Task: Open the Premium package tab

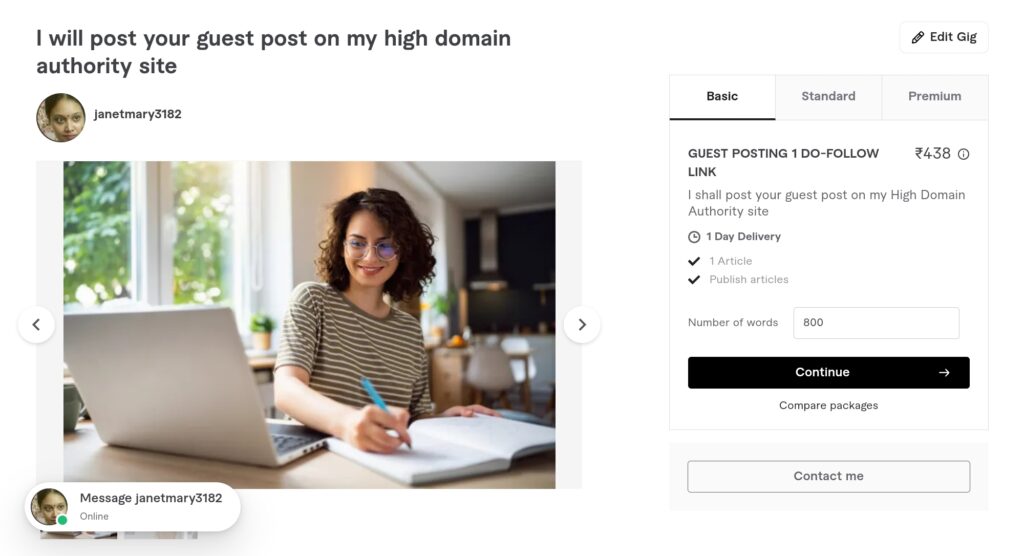Action: 935,97
